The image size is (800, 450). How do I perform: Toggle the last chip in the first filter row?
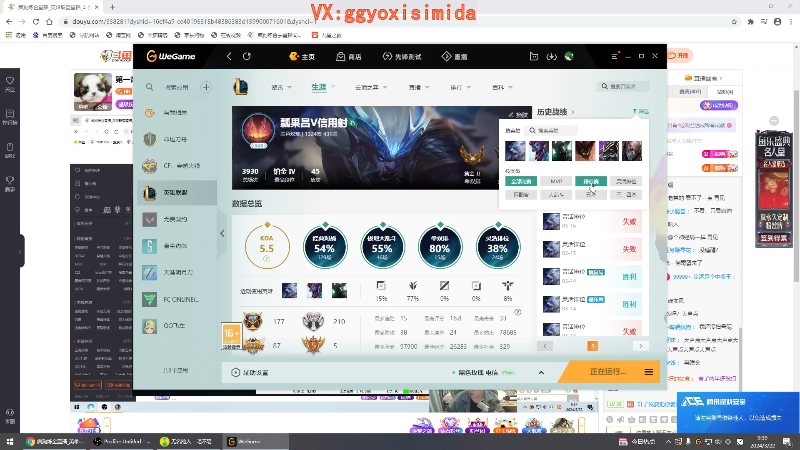[626, 181]
